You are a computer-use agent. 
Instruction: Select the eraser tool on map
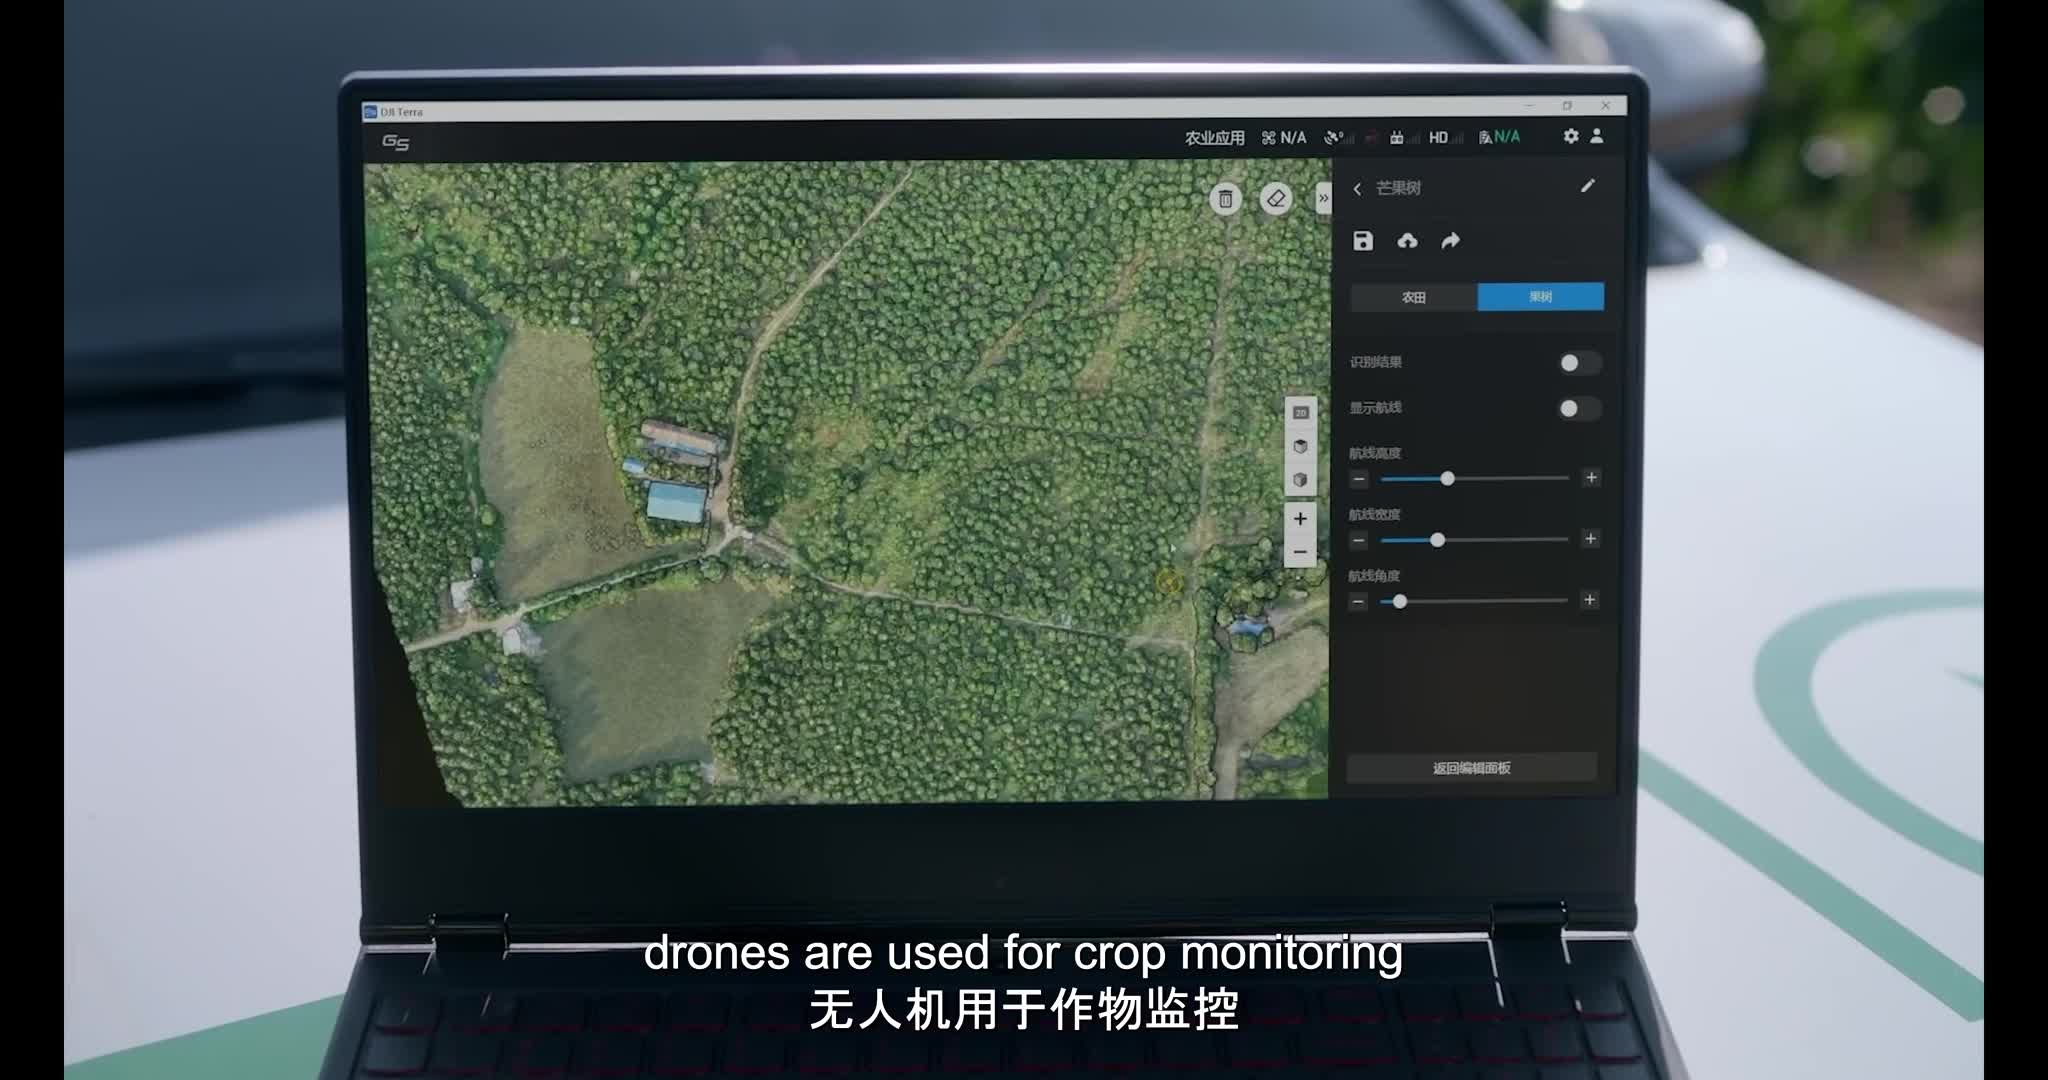click(x=1275, y=199)
